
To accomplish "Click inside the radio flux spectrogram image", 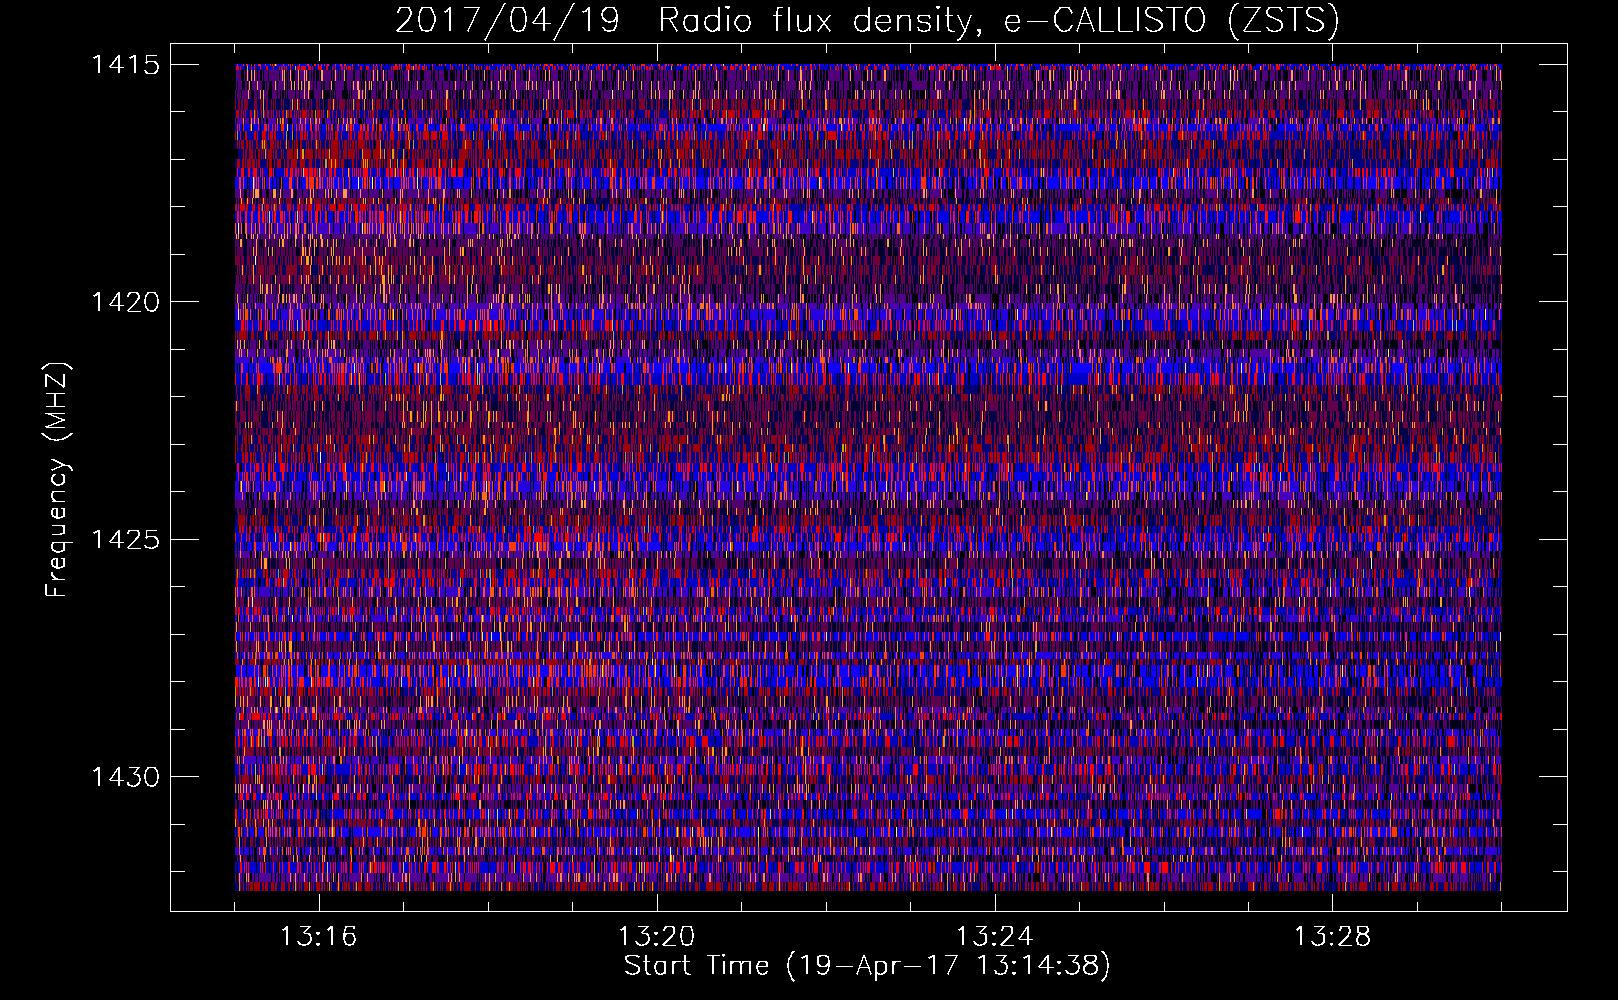I will [868, 477].
